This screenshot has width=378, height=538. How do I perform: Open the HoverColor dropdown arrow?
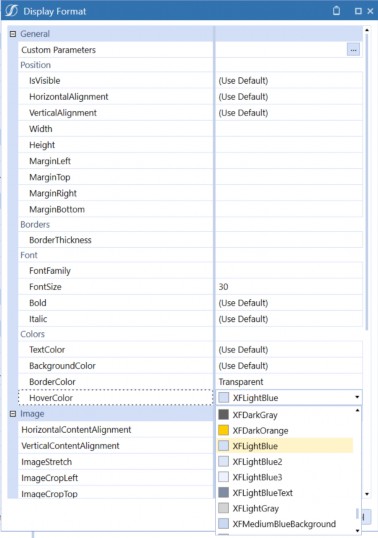tap(357, 397)
